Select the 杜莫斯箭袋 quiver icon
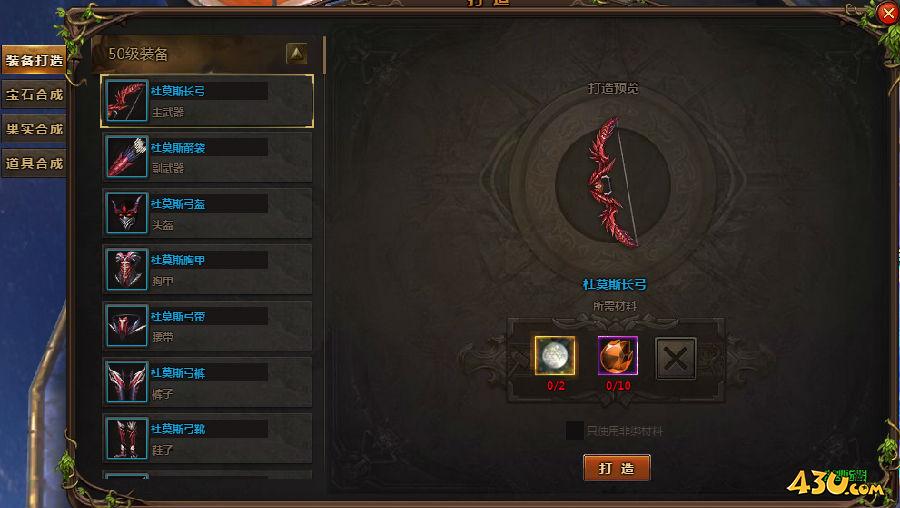This screenshot has width=900, height=508. (x=126, y=157)
